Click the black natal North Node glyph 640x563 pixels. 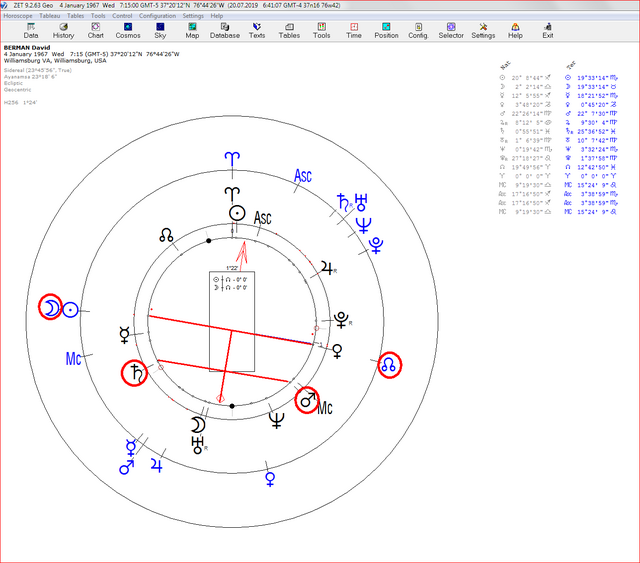coord(166,236)
